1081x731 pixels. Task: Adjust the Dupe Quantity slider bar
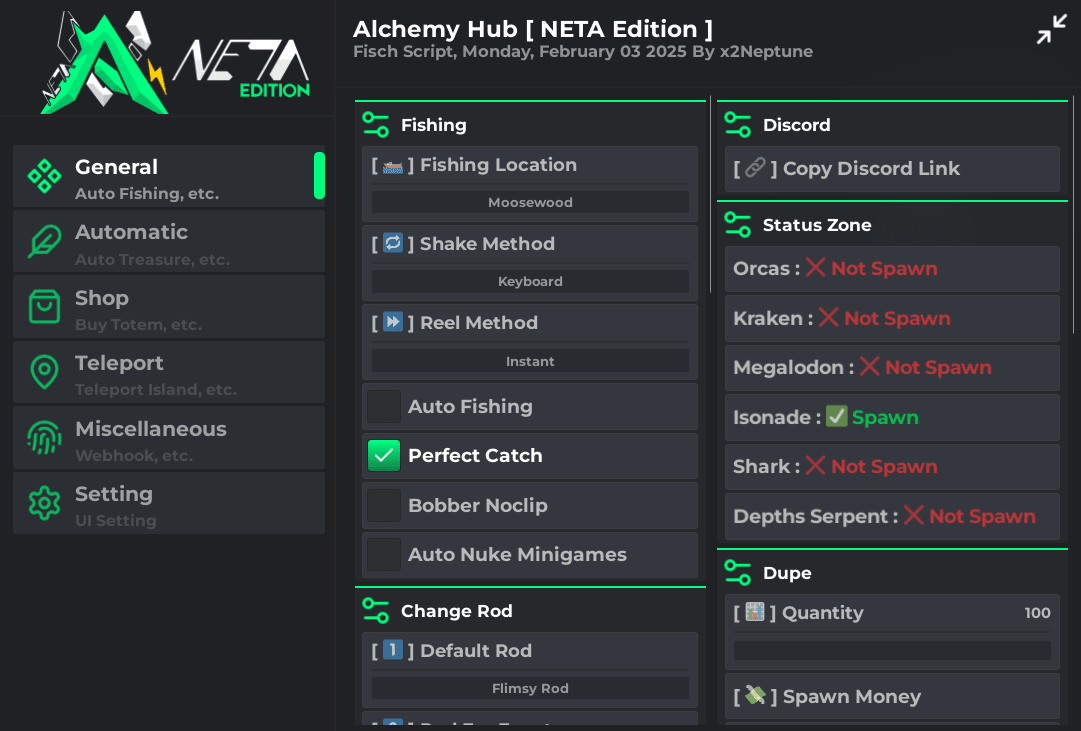click(x=892, y=650)
